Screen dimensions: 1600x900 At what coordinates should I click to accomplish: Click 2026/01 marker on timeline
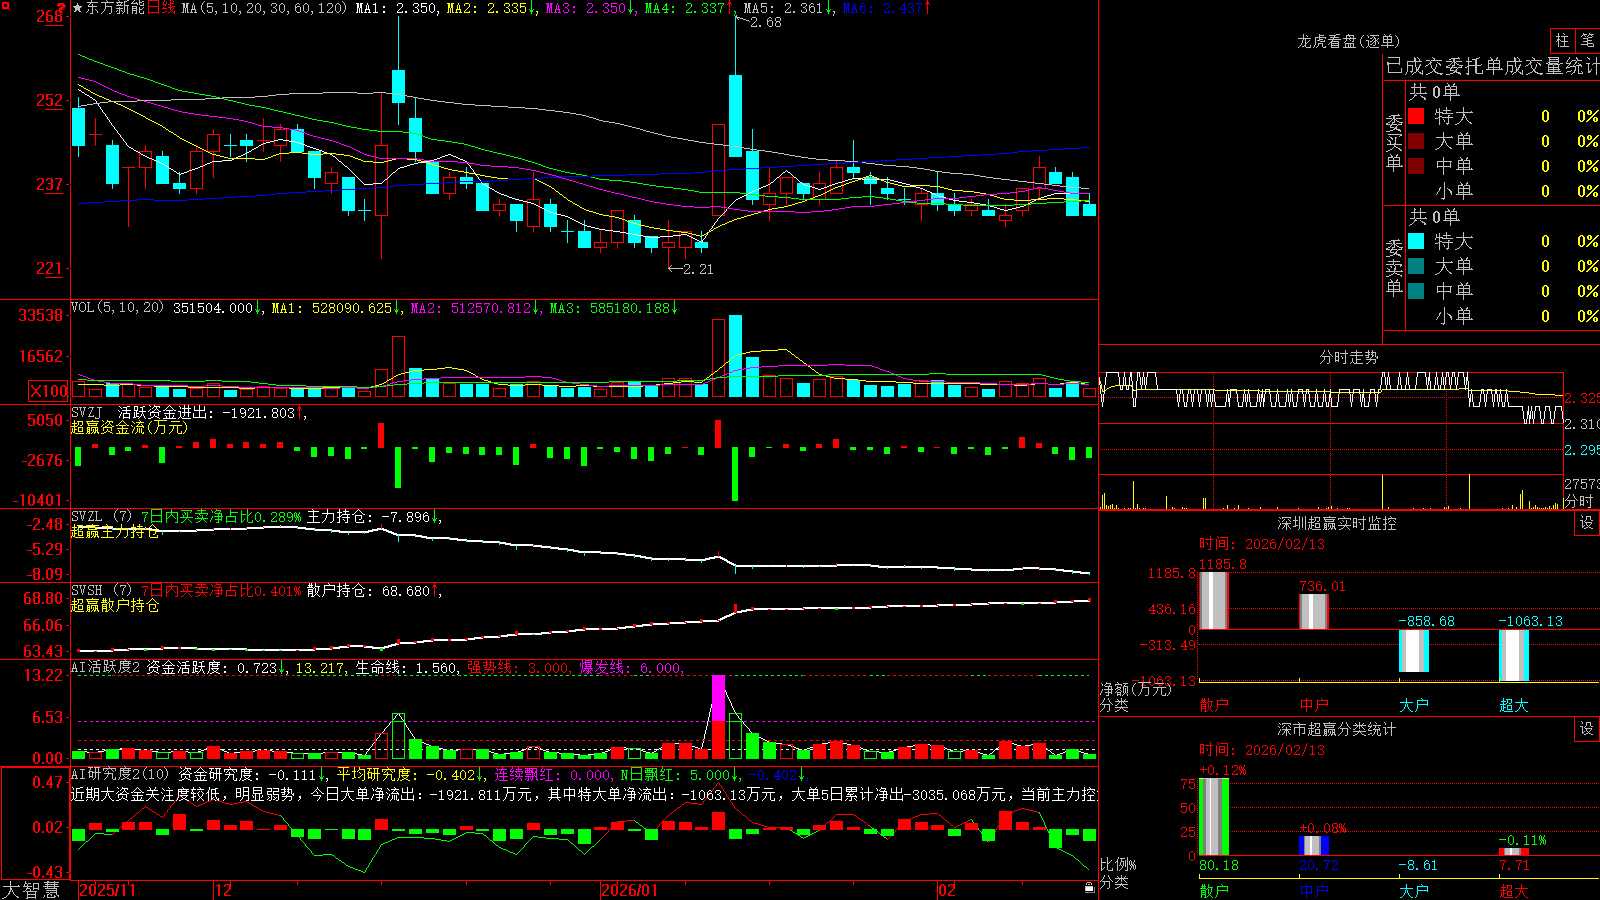tap(629, 890)
